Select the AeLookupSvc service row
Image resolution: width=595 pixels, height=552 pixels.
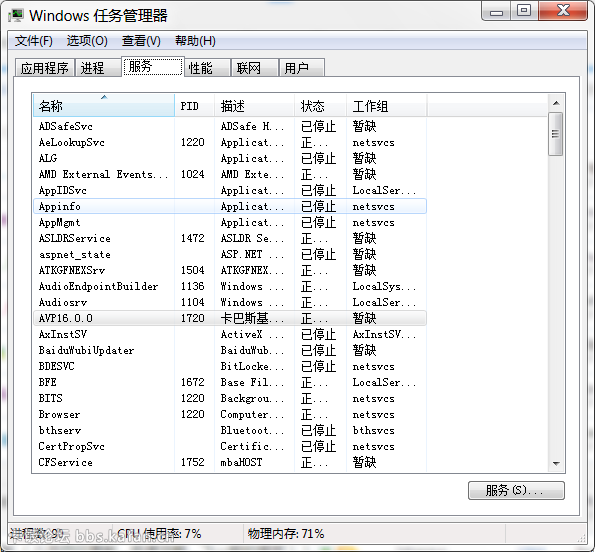[230, 142]
